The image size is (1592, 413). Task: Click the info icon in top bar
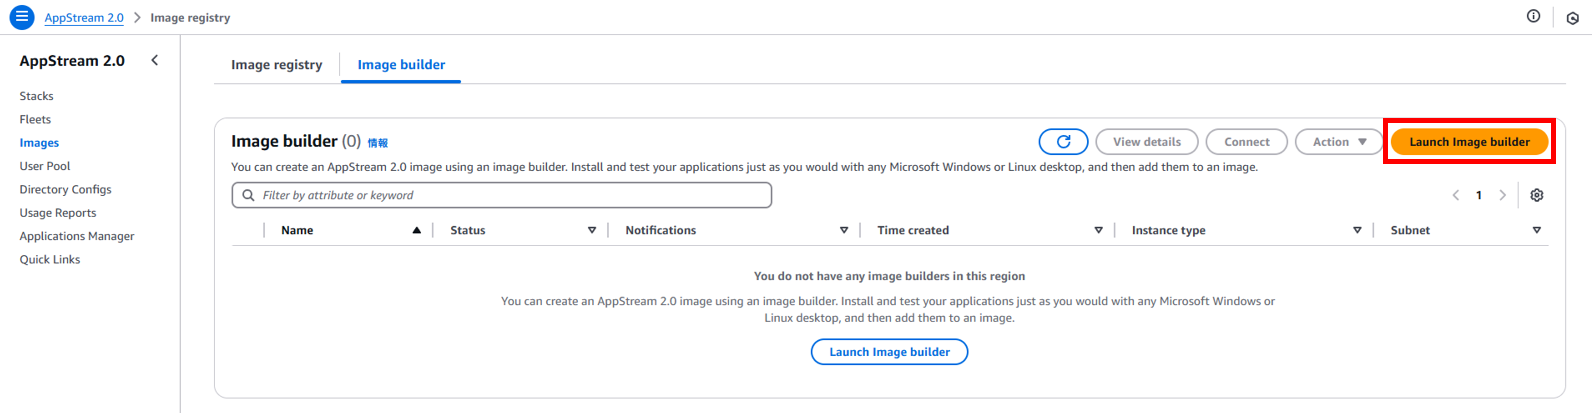tap(1533, 16)
